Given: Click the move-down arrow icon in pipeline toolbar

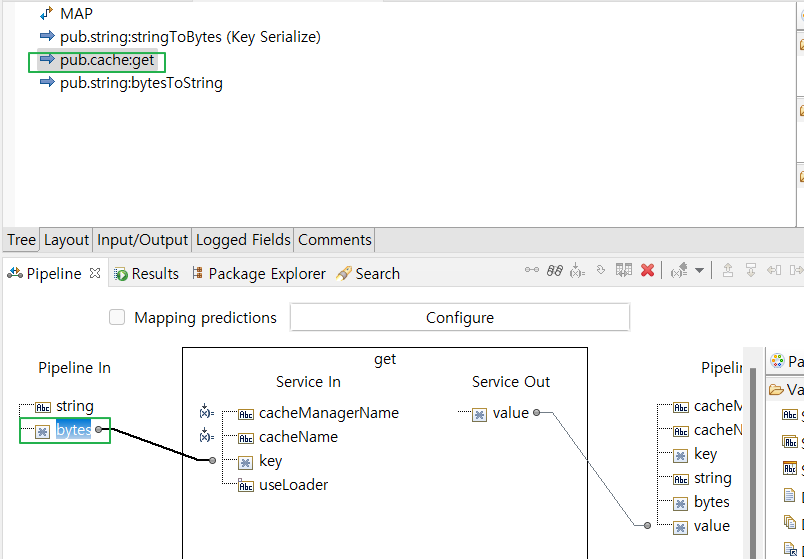Looking at the screenshot, I should [750, 271].
